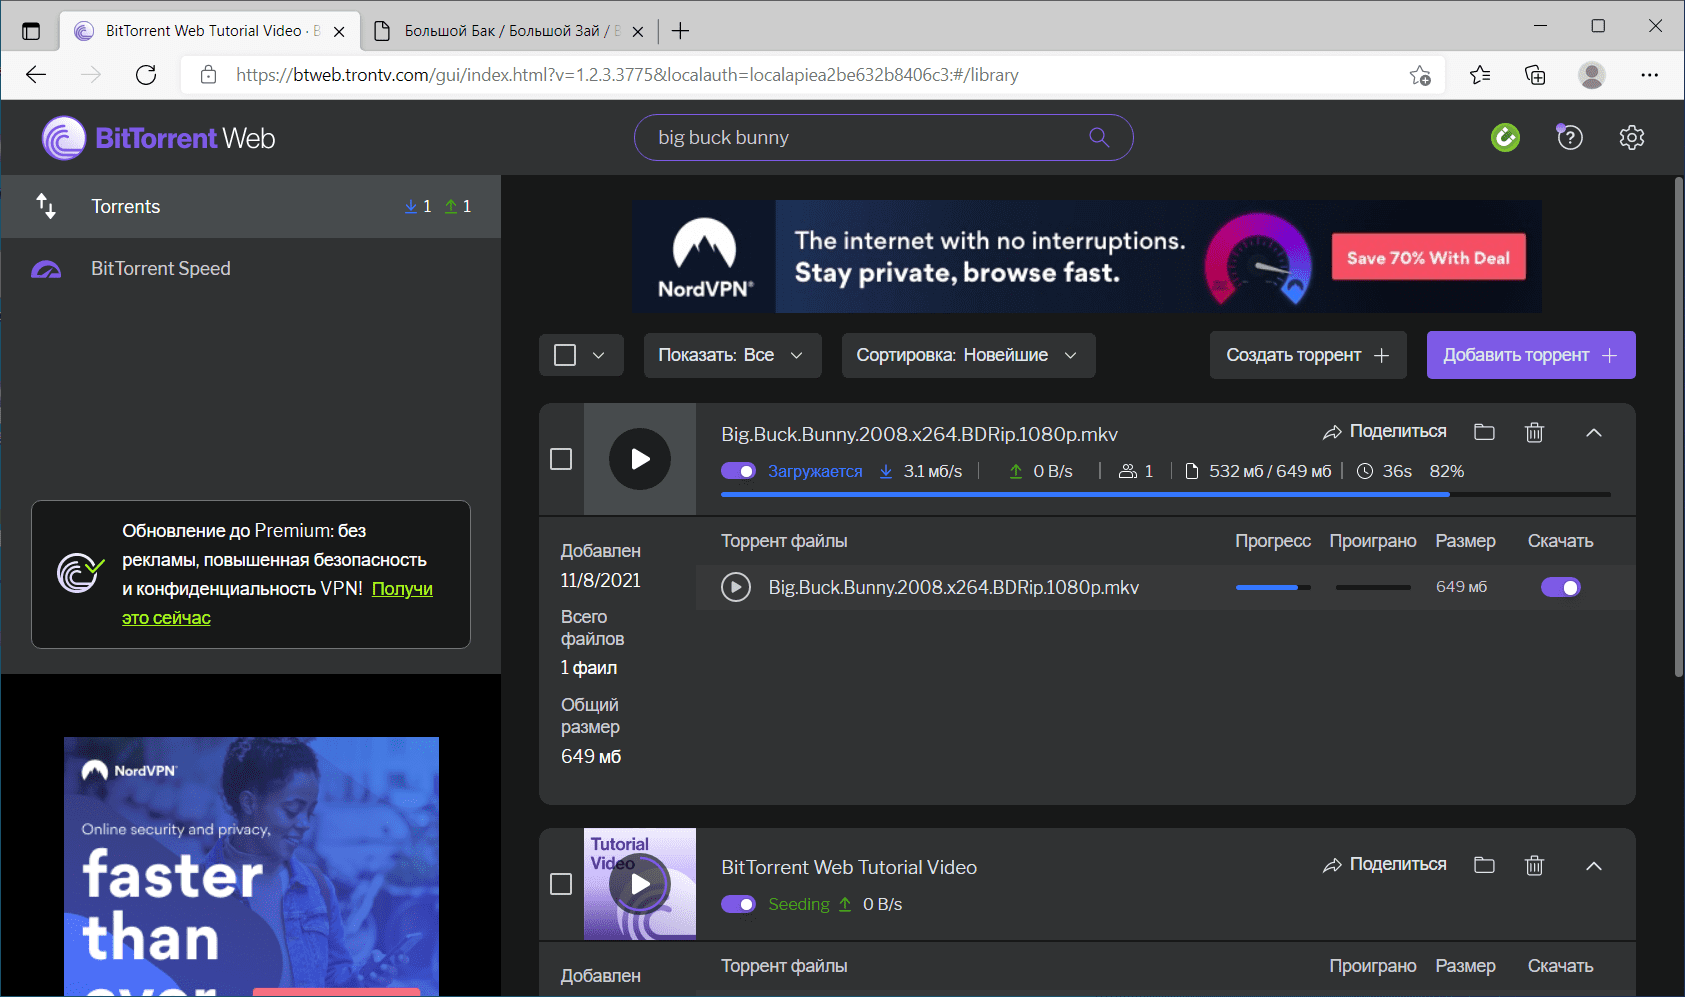Image resolution: width=1685 pixels, height=997 pixels.
Task: Click the download count indicator in Torrents
Action: (418, 206)
